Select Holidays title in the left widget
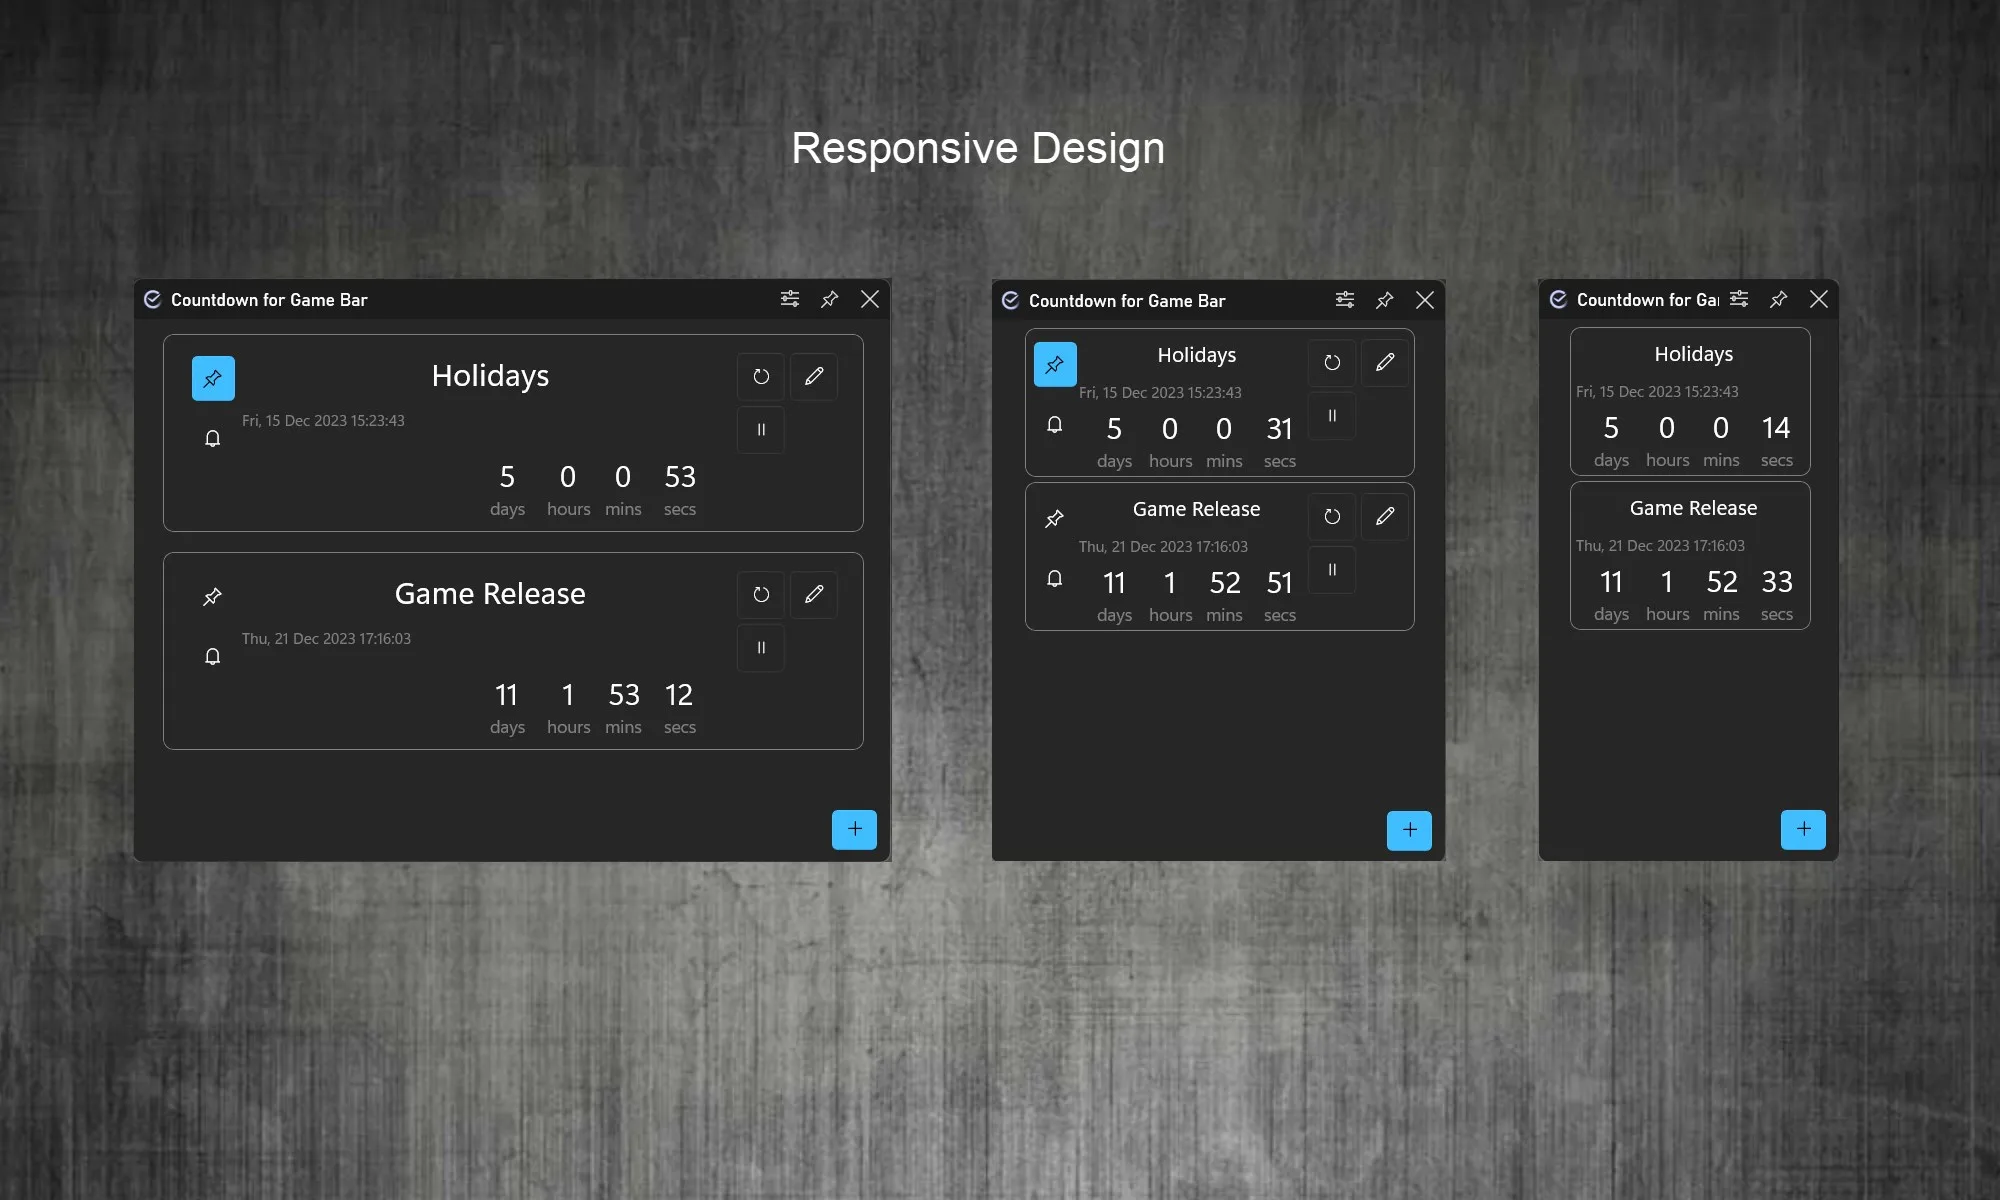This screenshot has width=2000, height=1200. point(490,376)
